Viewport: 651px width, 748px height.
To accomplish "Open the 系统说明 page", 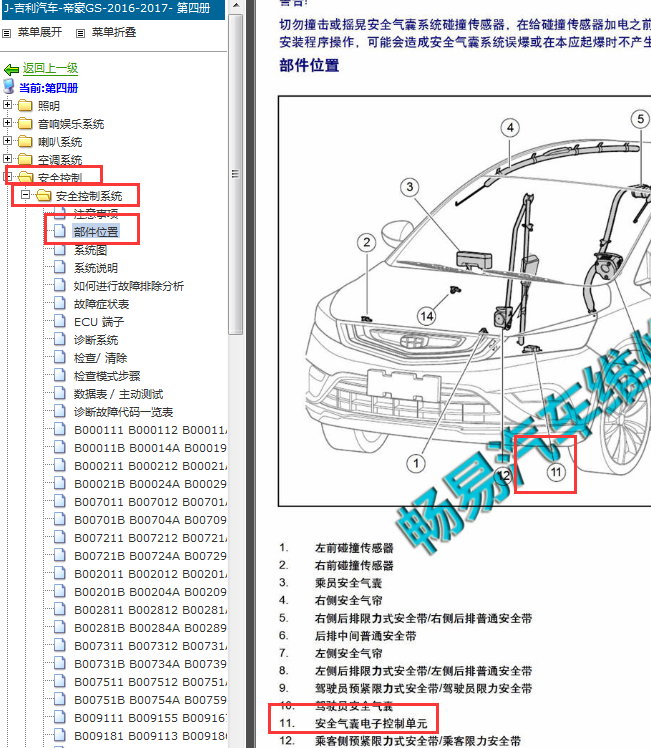I will click(95, 268).
